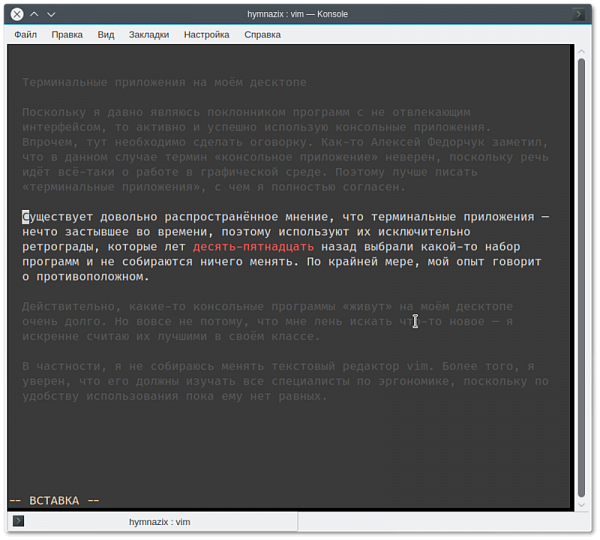Click the line starting Поскольку я давно являюсь
The height and width of the screenshot is (540, 600).
point(246,112)
